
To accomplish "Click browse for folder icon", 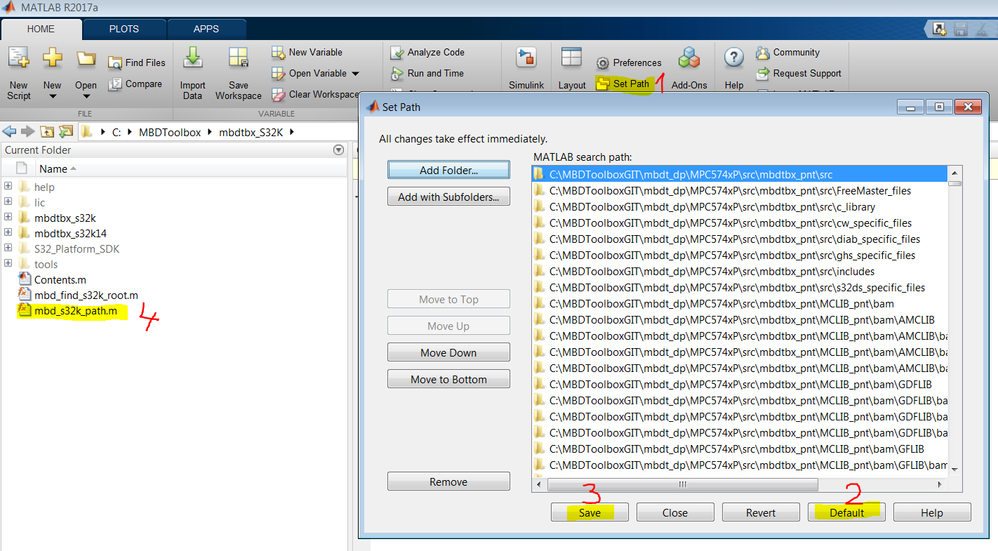I will (66, 132).
